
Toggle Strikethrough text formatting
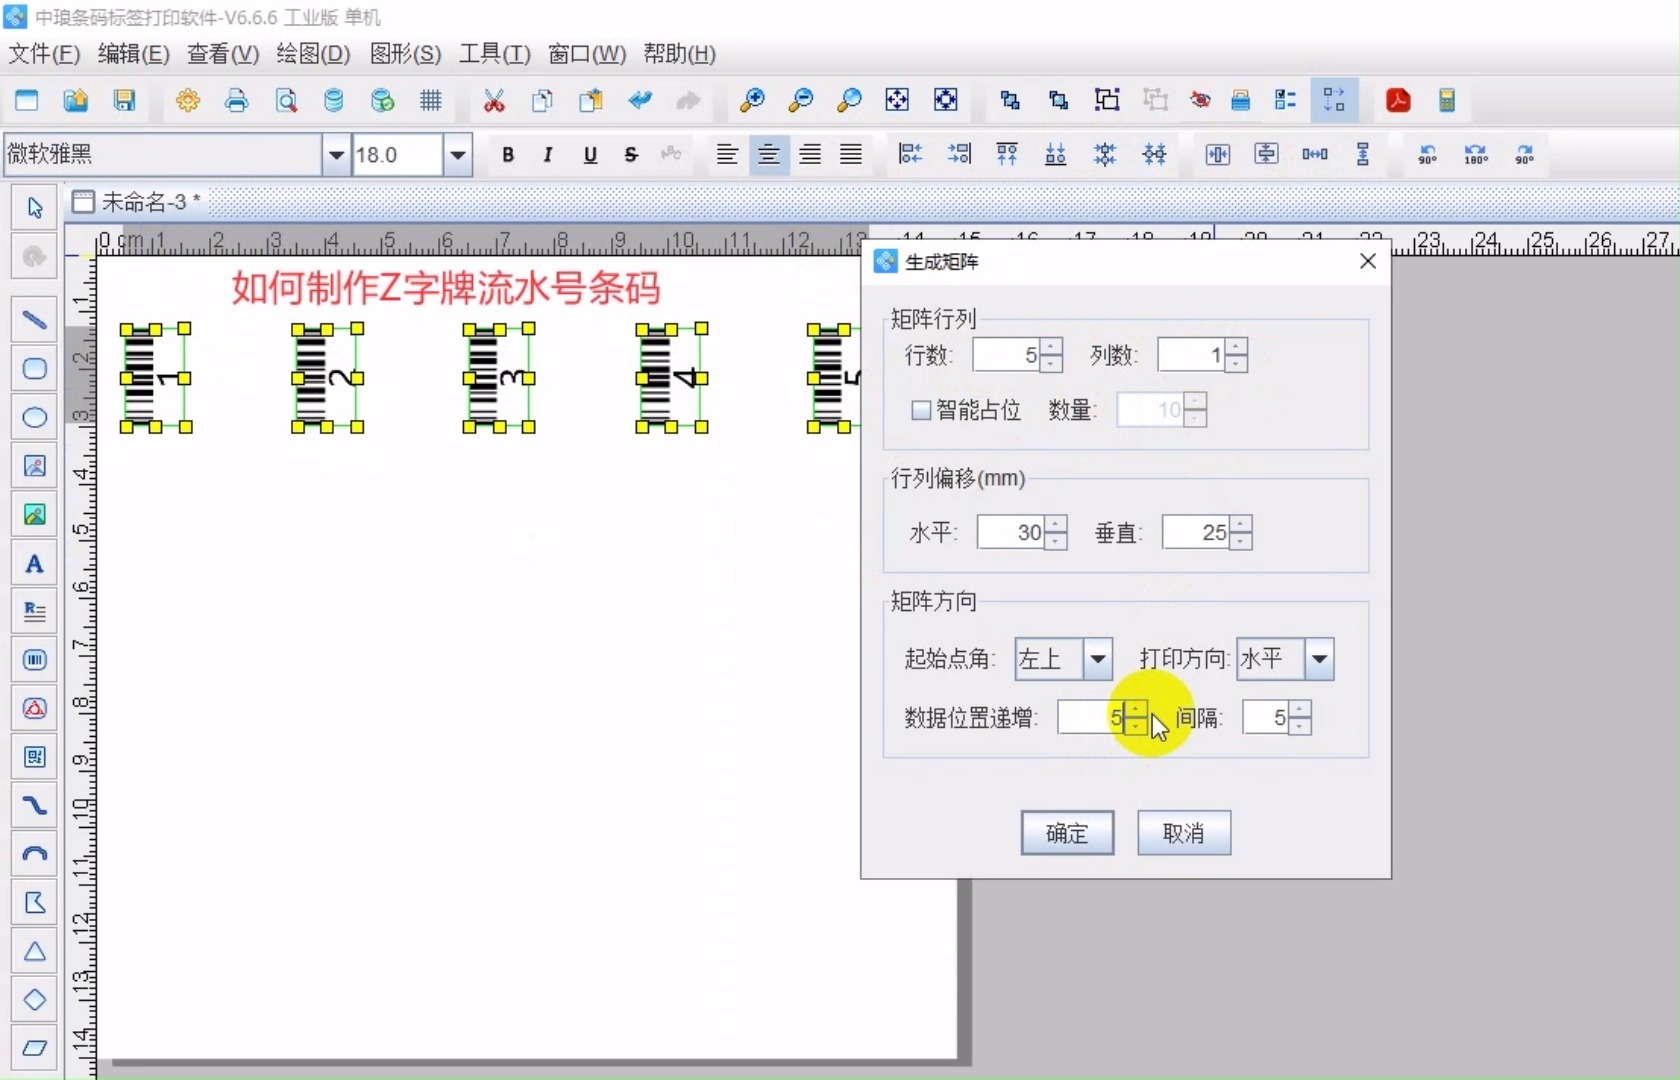click(x=631, y=155)
